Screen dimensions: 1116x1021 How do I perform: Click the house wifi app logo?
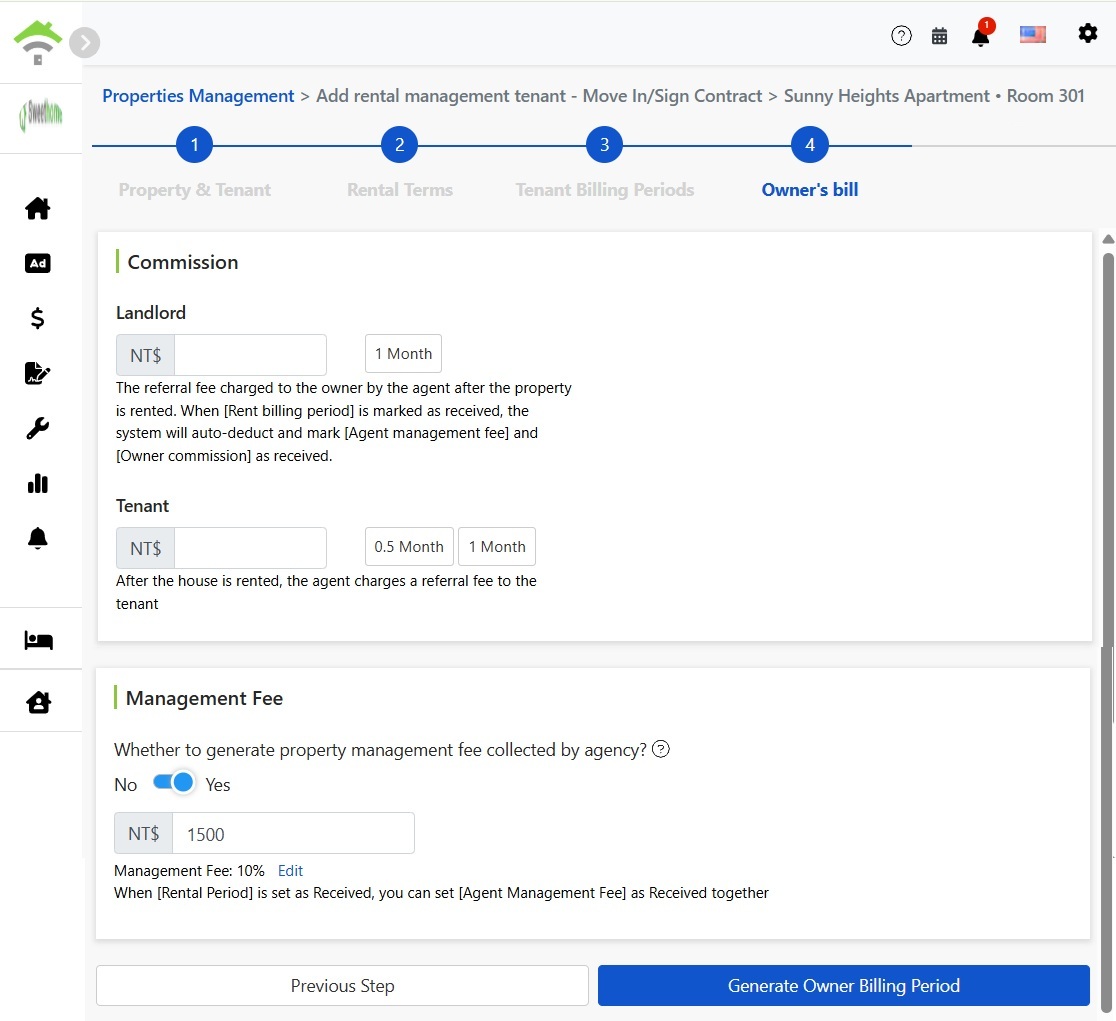38,43
